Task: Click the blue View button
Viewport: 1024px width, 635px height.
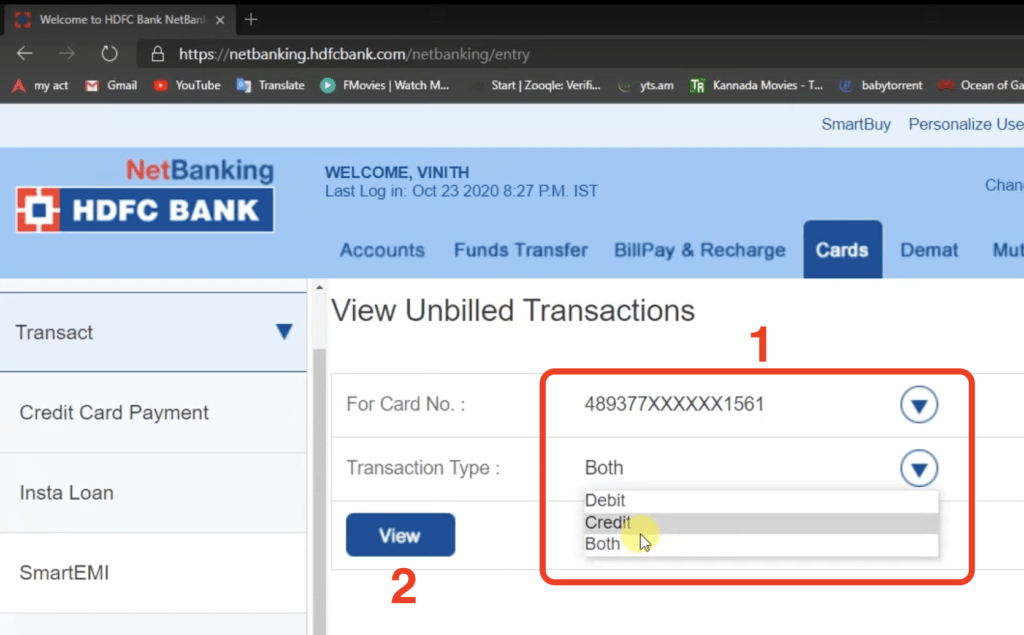Action: pyautogui.click(x=400, y=535)
